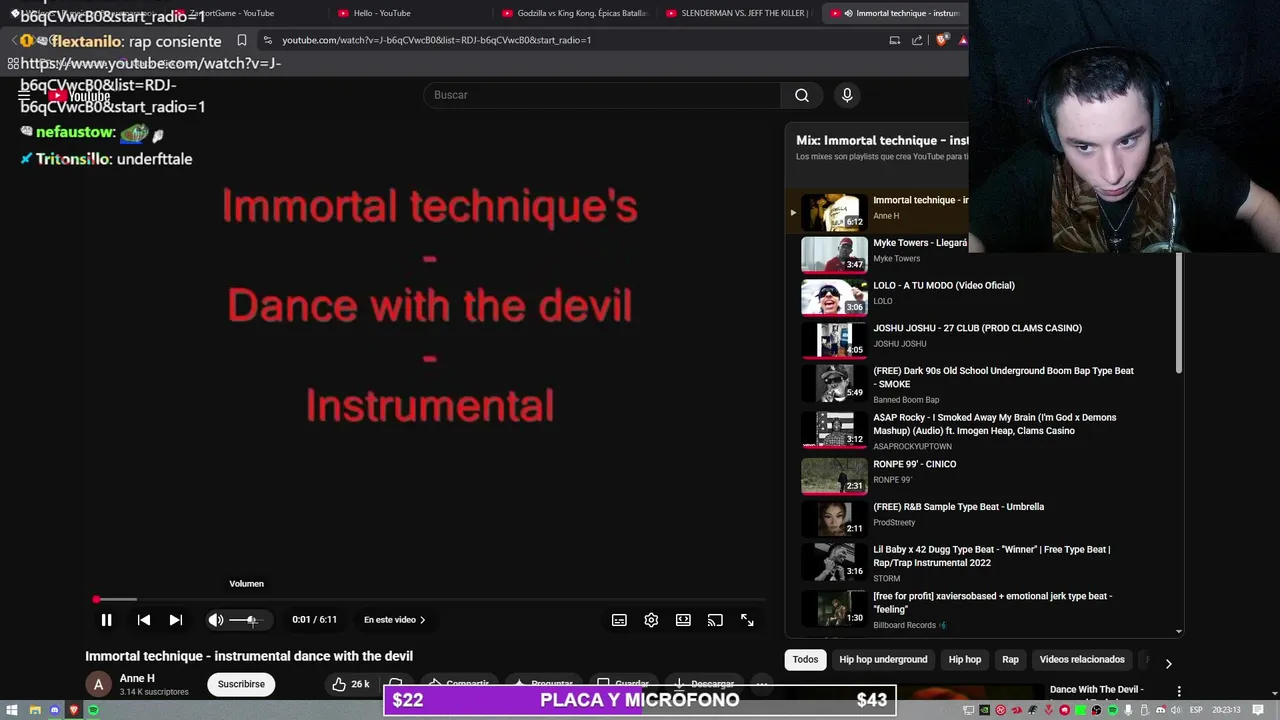This screenshot has height=720, width=1280.
Task: Switch to 'Immortal technique' browser tab
Action: pyautogui.click(x=895, y=13)
